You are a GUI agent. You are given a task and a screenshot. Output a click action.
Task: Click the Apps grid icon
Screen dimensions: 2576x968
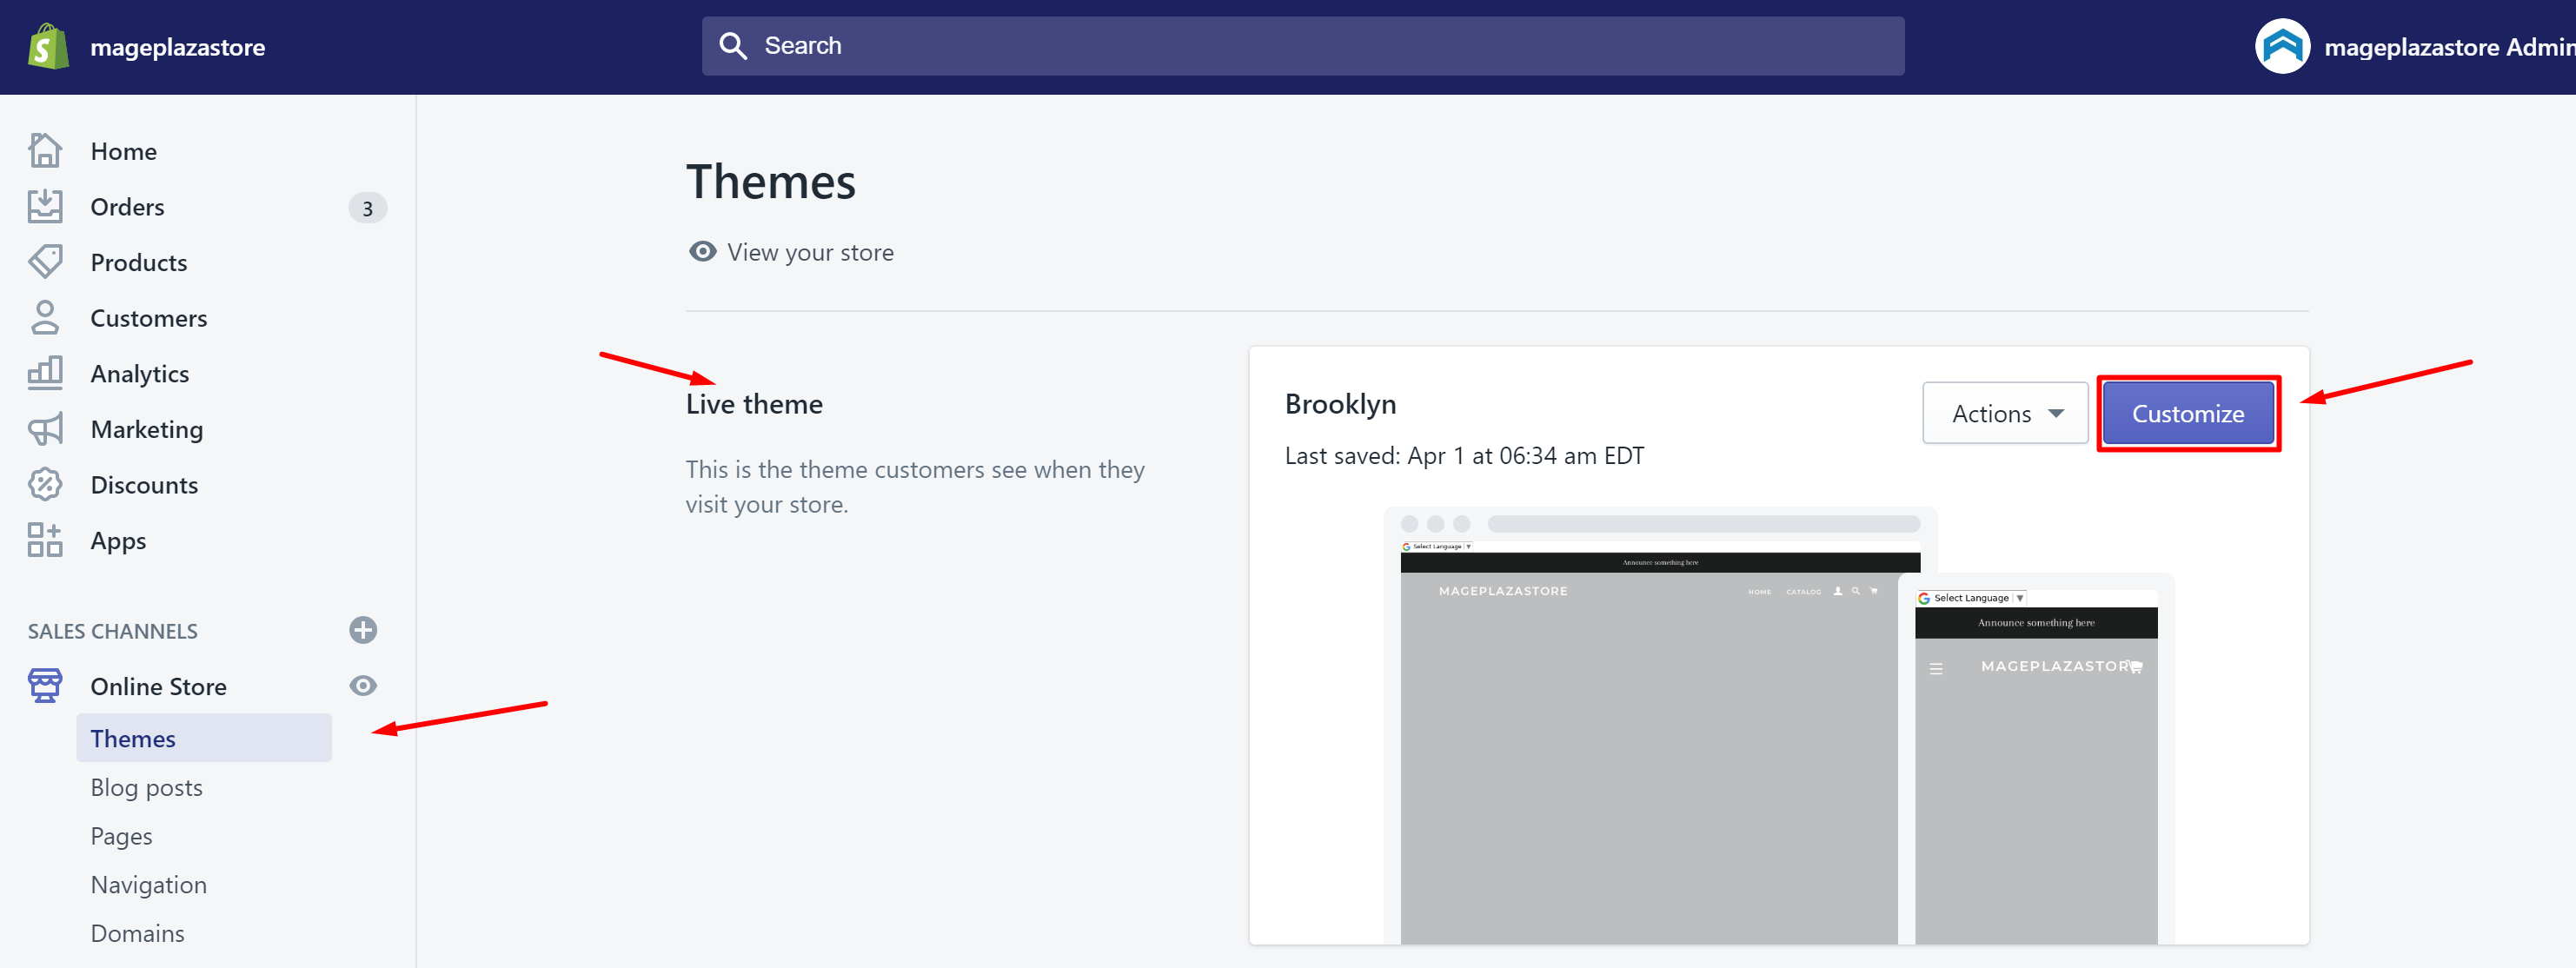(45, 540)
